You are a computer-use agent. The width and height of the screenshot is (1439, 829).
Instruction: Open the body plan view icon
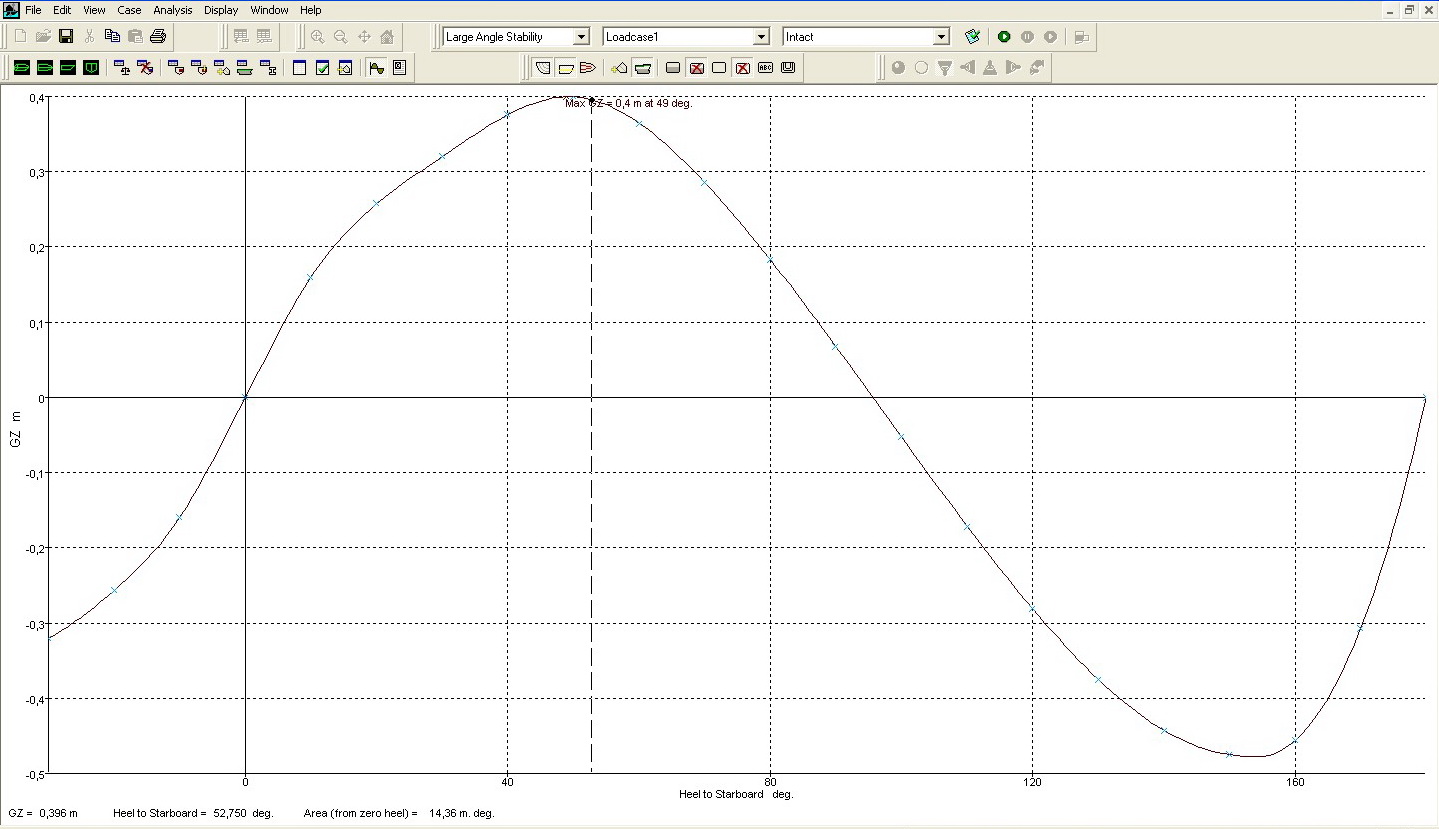coord(91,68)
